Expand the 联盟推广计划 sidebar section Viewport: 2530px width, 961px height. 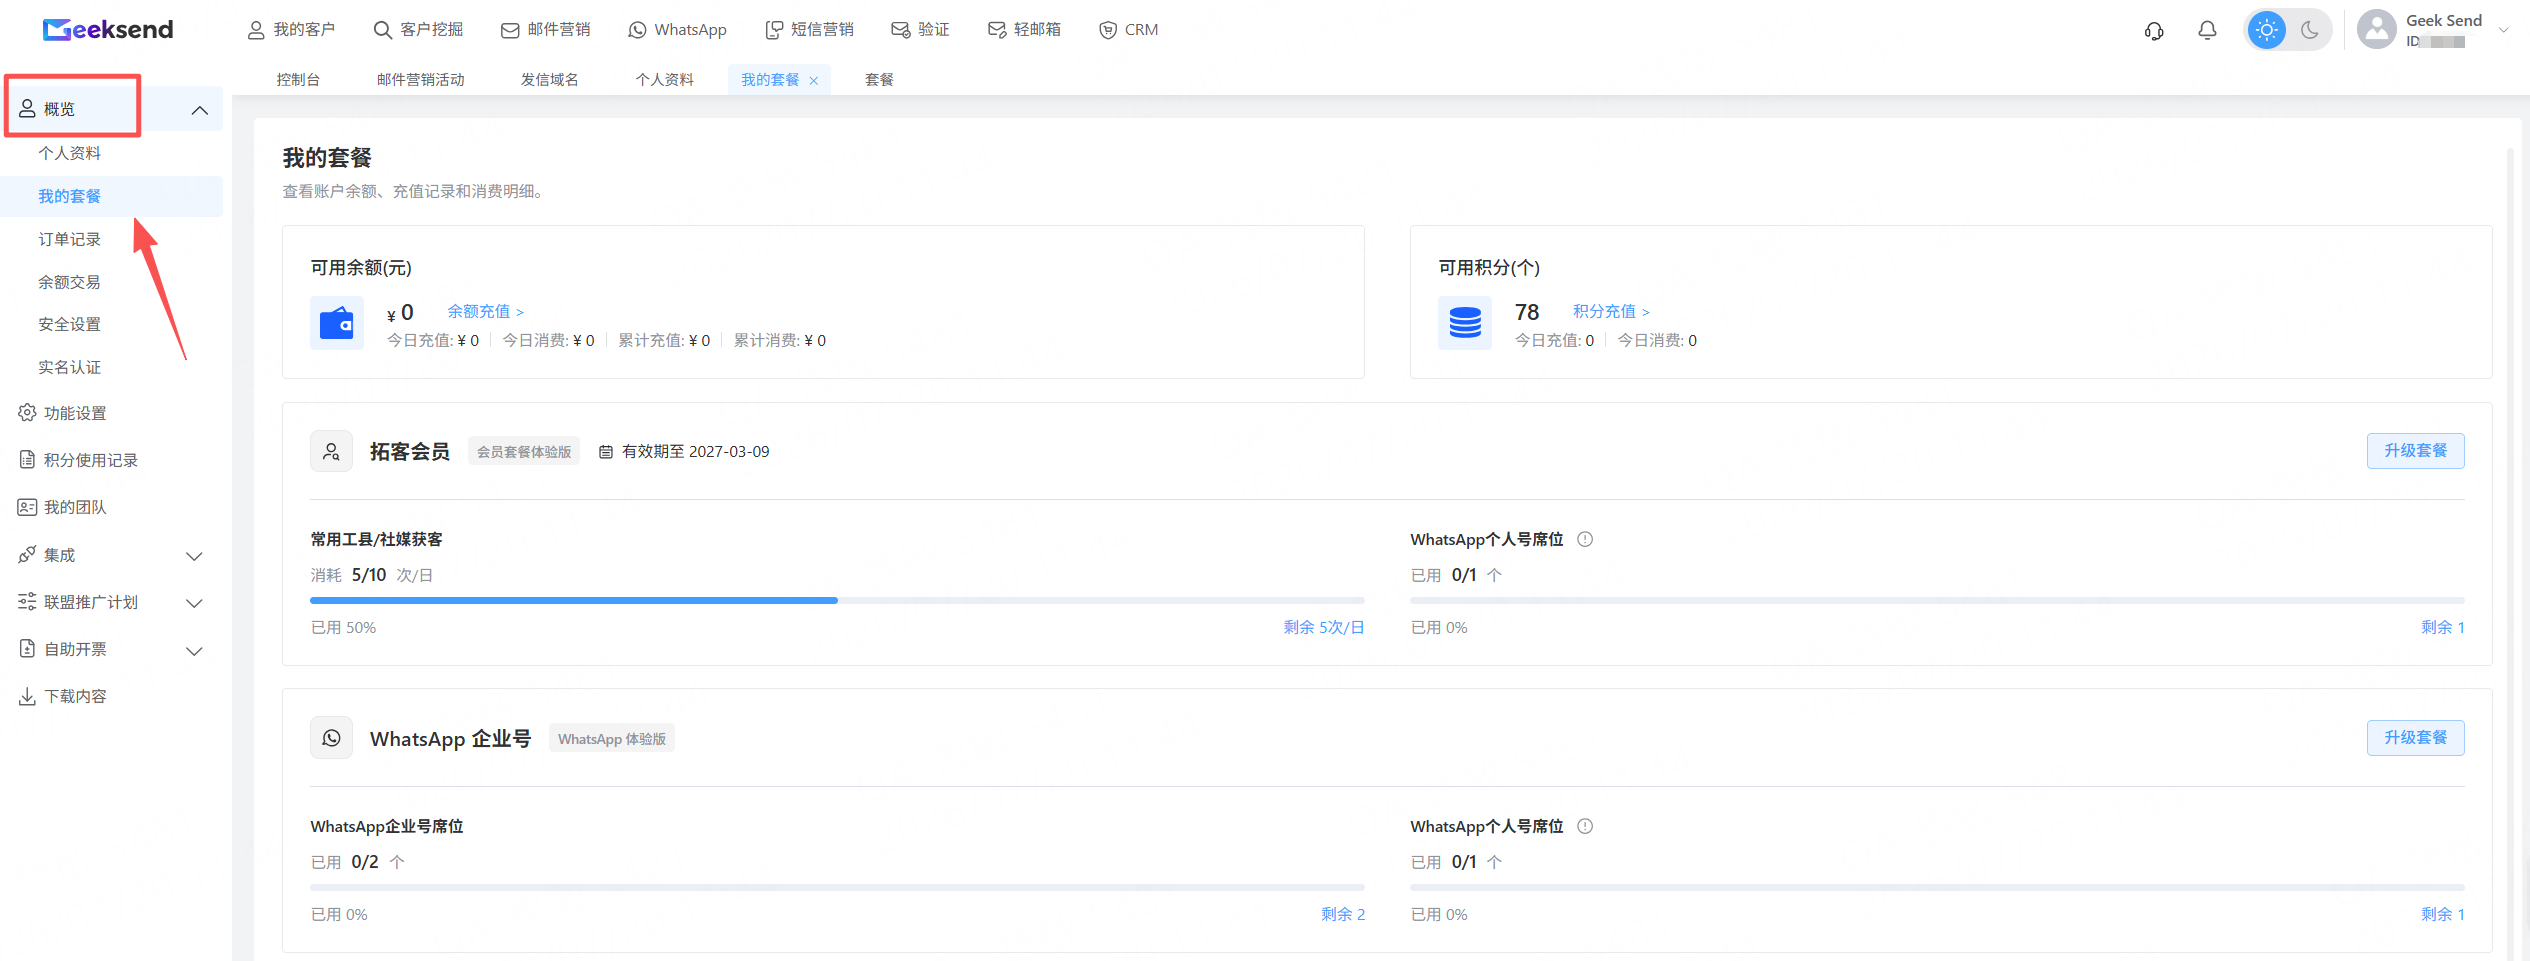click(195, 603)
